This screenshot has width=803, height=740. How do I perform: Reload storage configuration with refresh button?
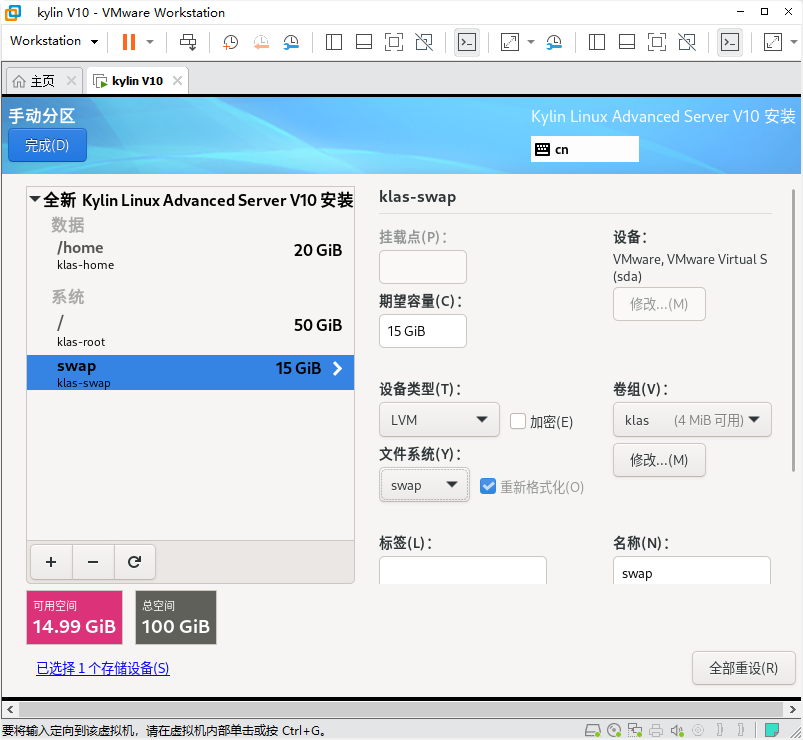click(135, 562)
